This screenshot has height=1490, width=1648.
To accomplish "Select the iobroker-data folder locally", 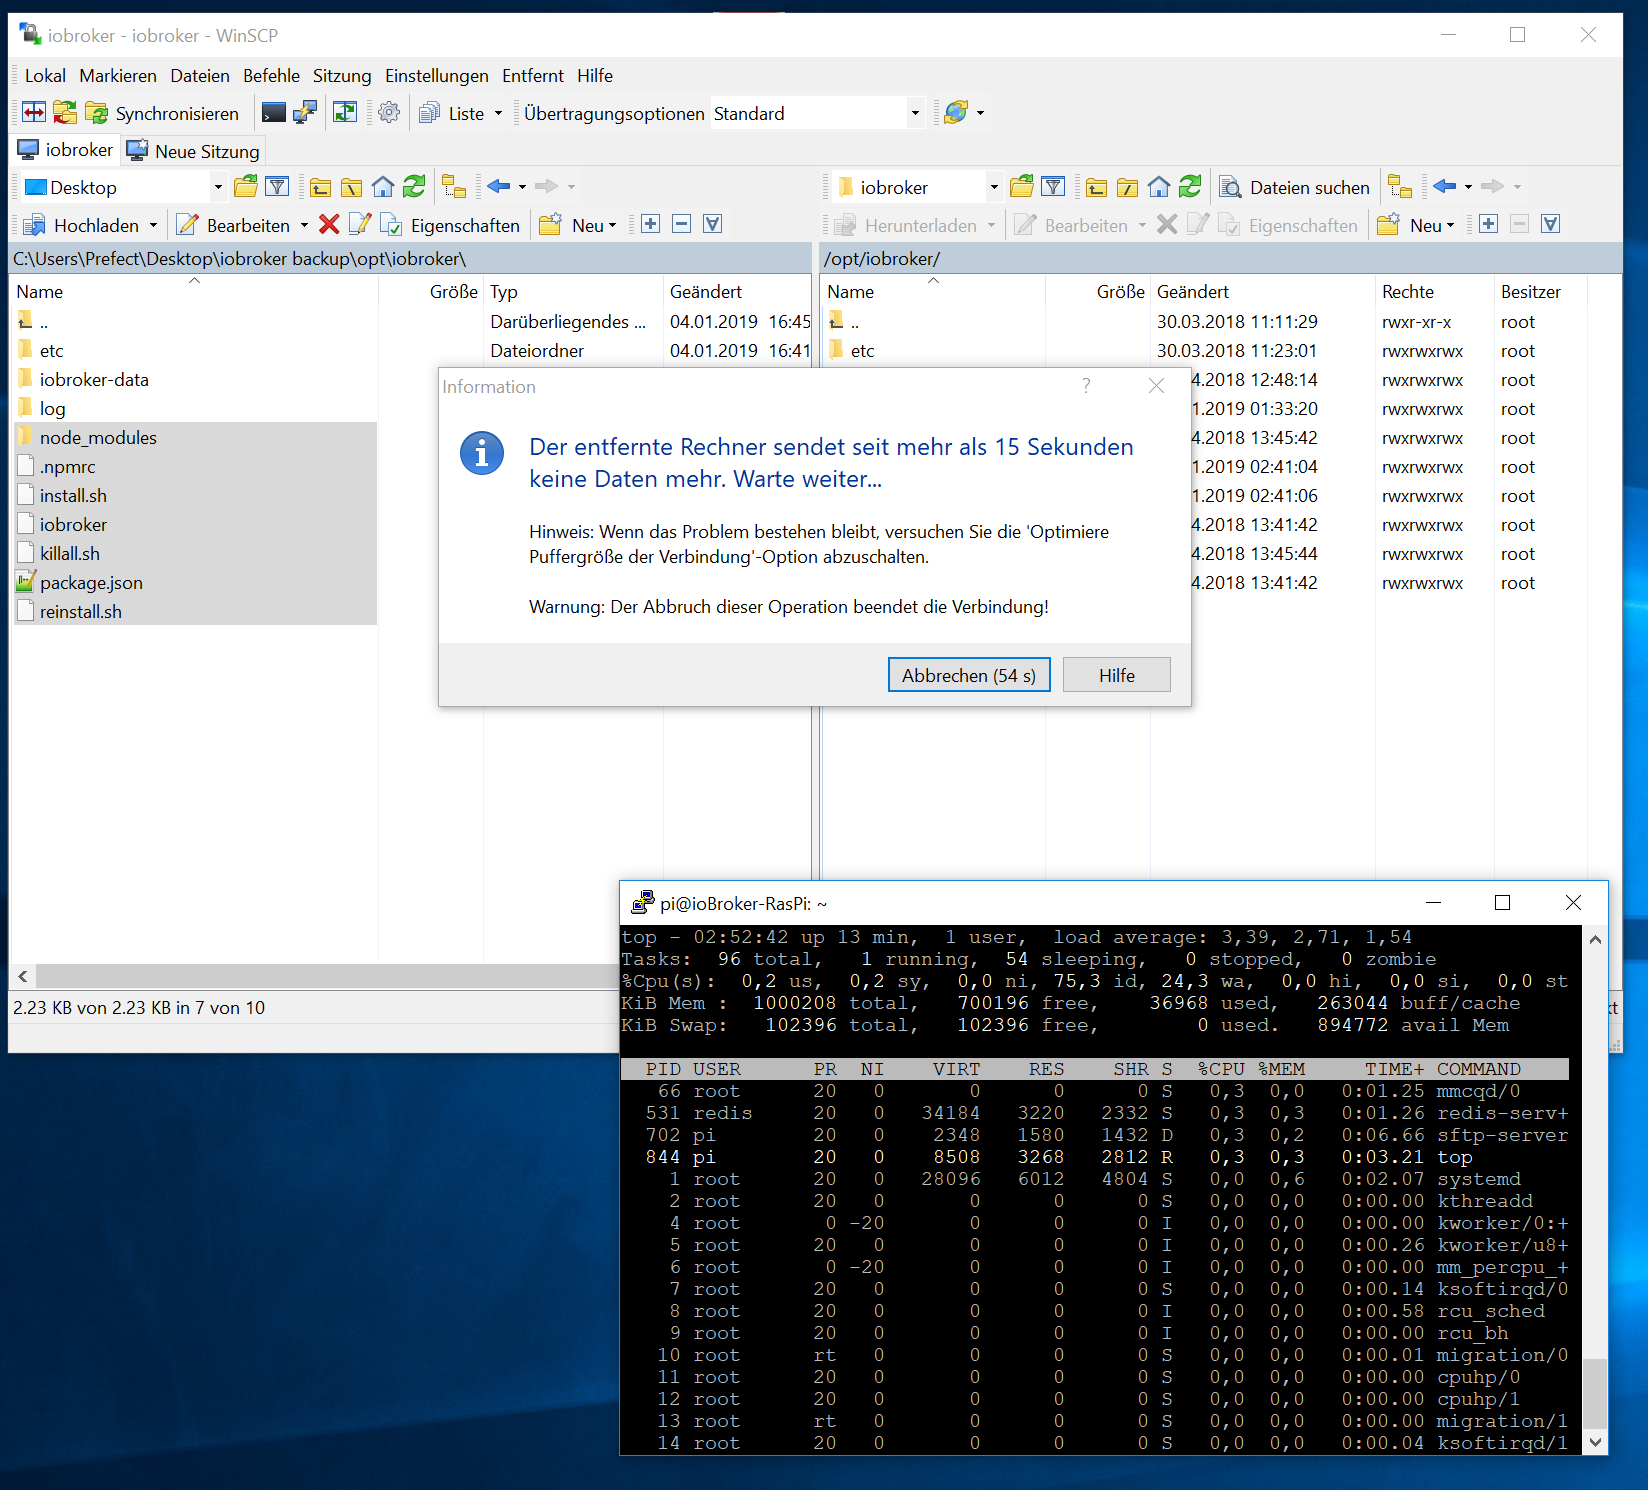I will 93,380.
